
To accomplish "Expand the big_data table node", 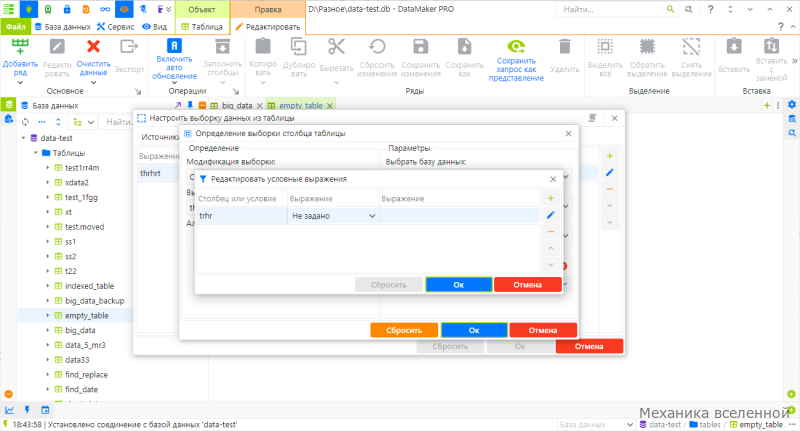I will click(47, 331).
